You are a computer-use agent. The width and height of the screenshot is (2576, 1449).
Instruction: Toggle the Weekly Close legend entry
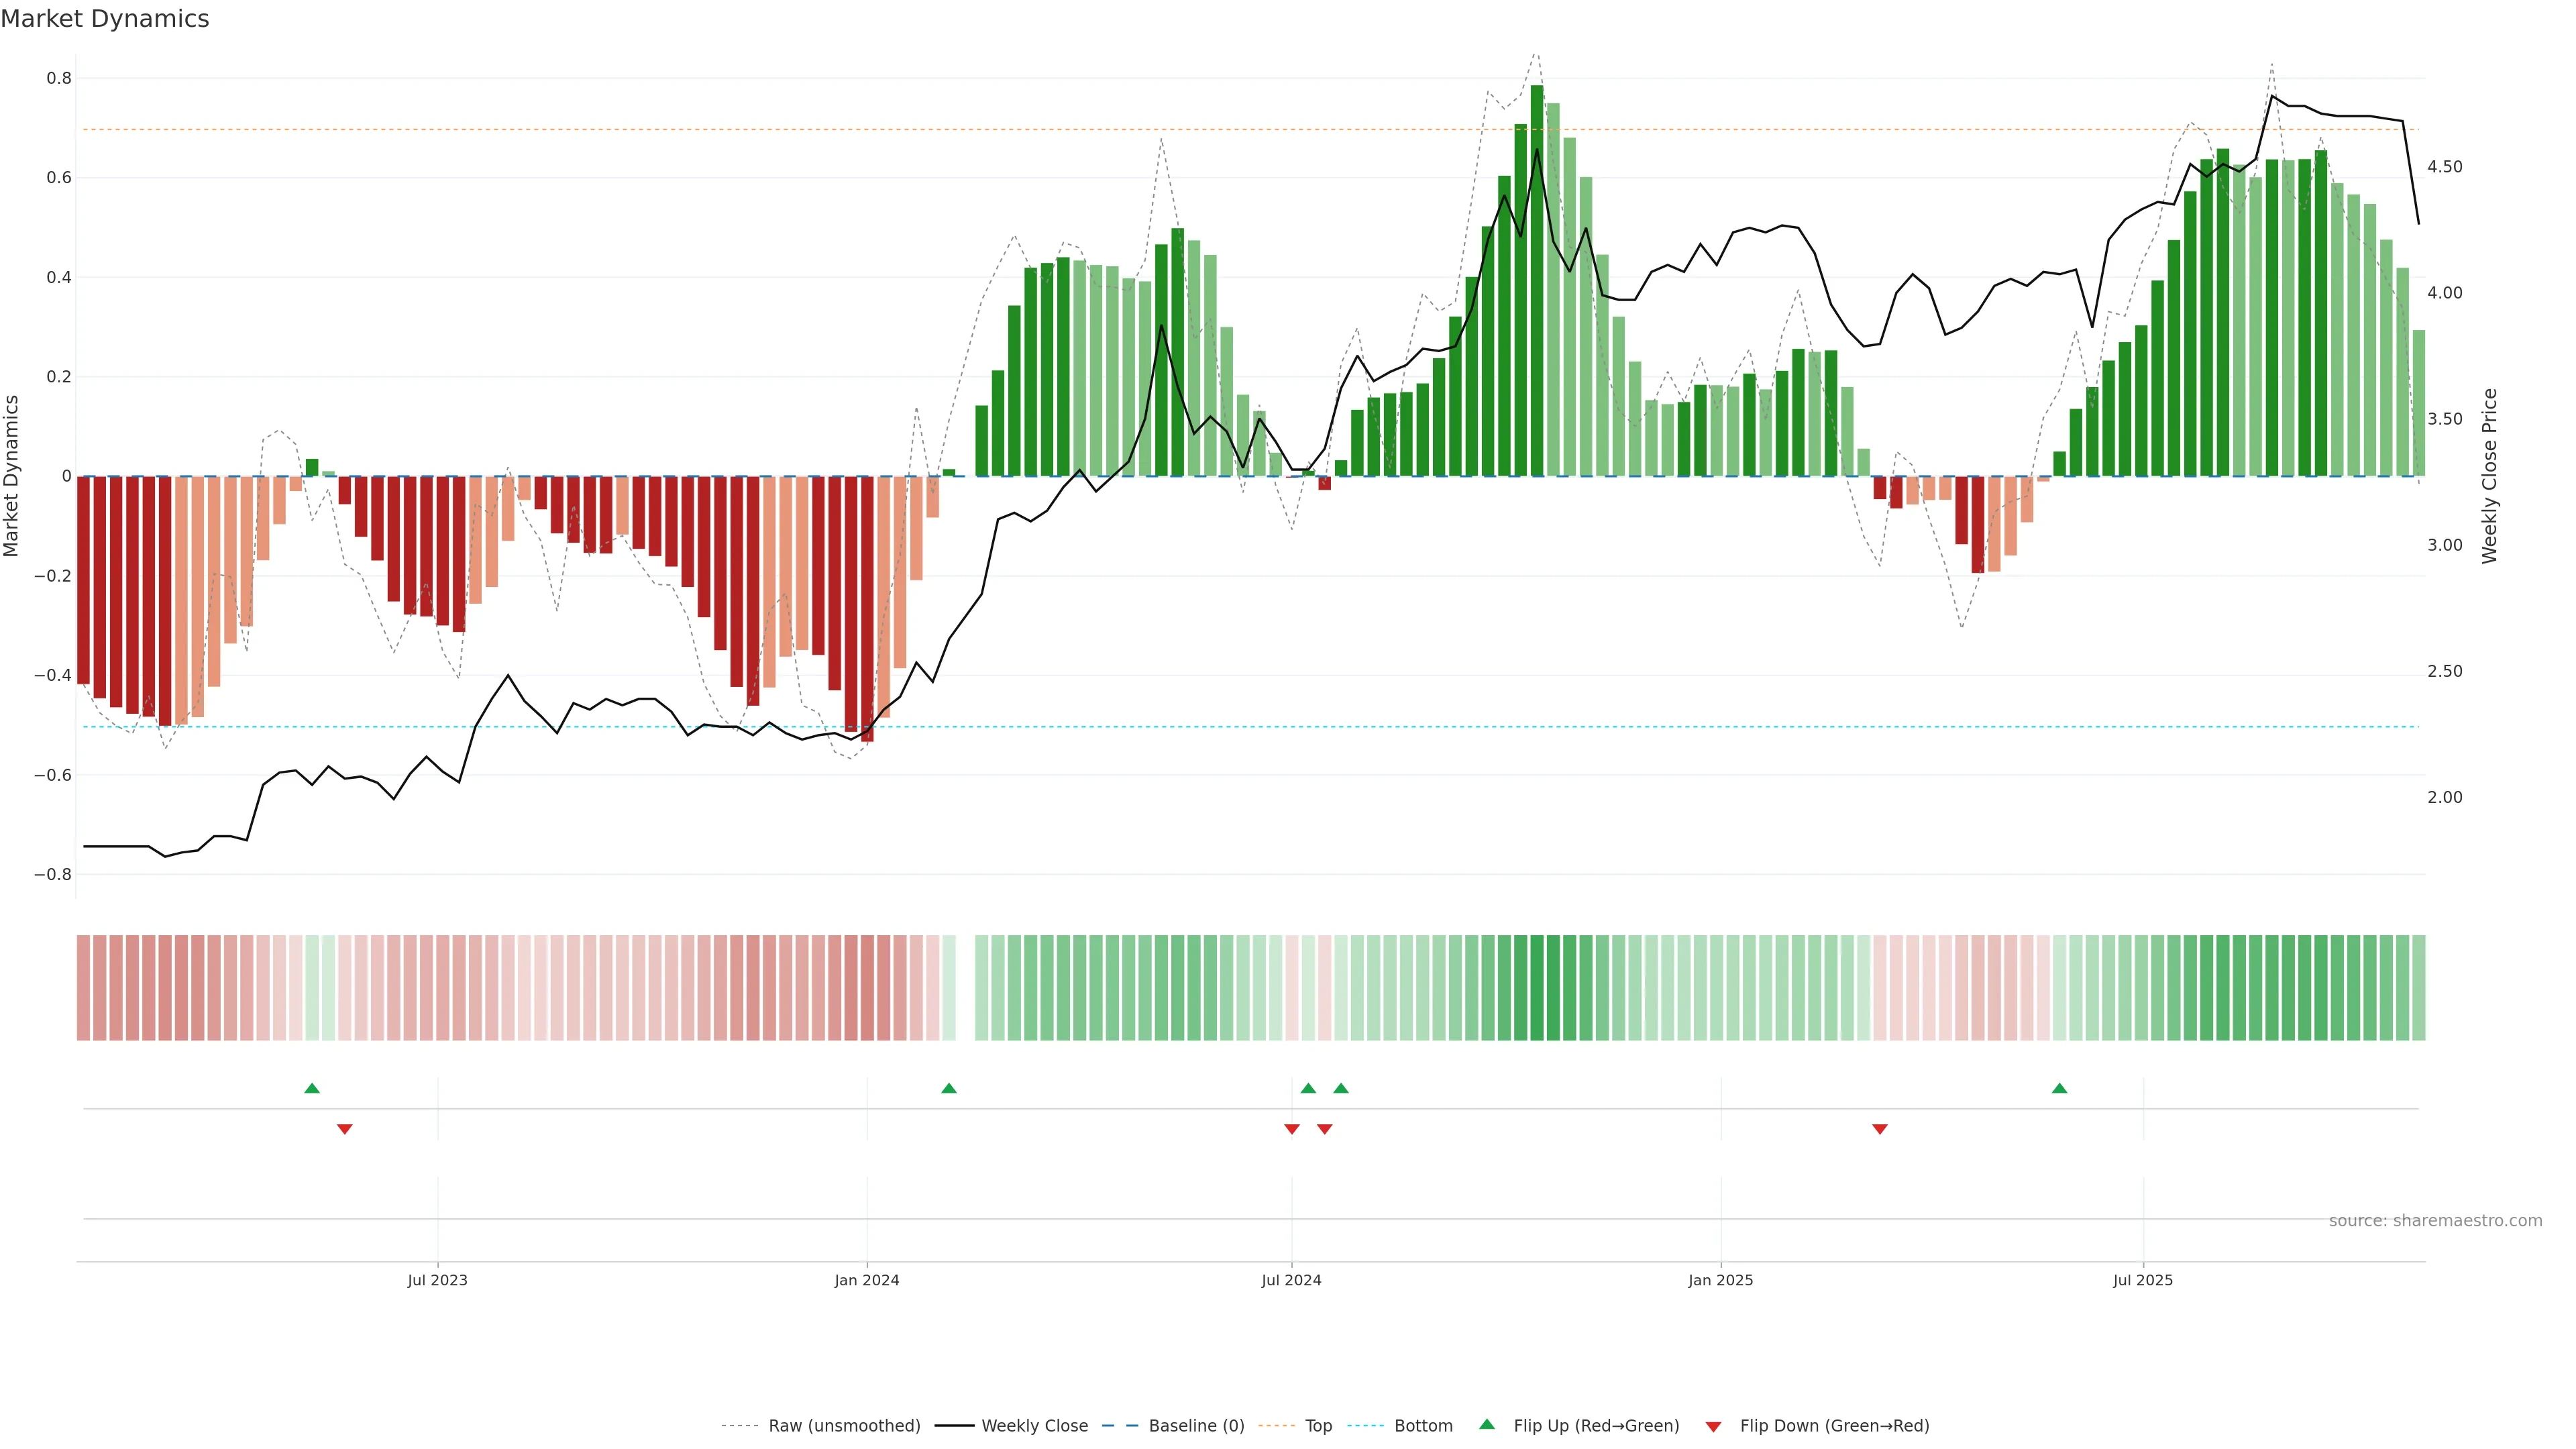tap(1034, 1425)
